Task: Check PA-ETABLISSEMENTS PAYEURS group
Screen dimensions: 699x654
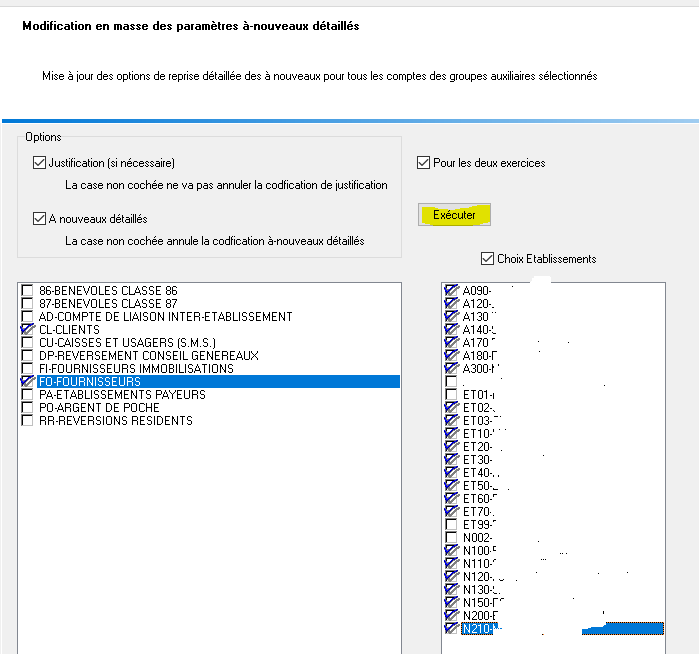Action: click(x=27, y=395)
